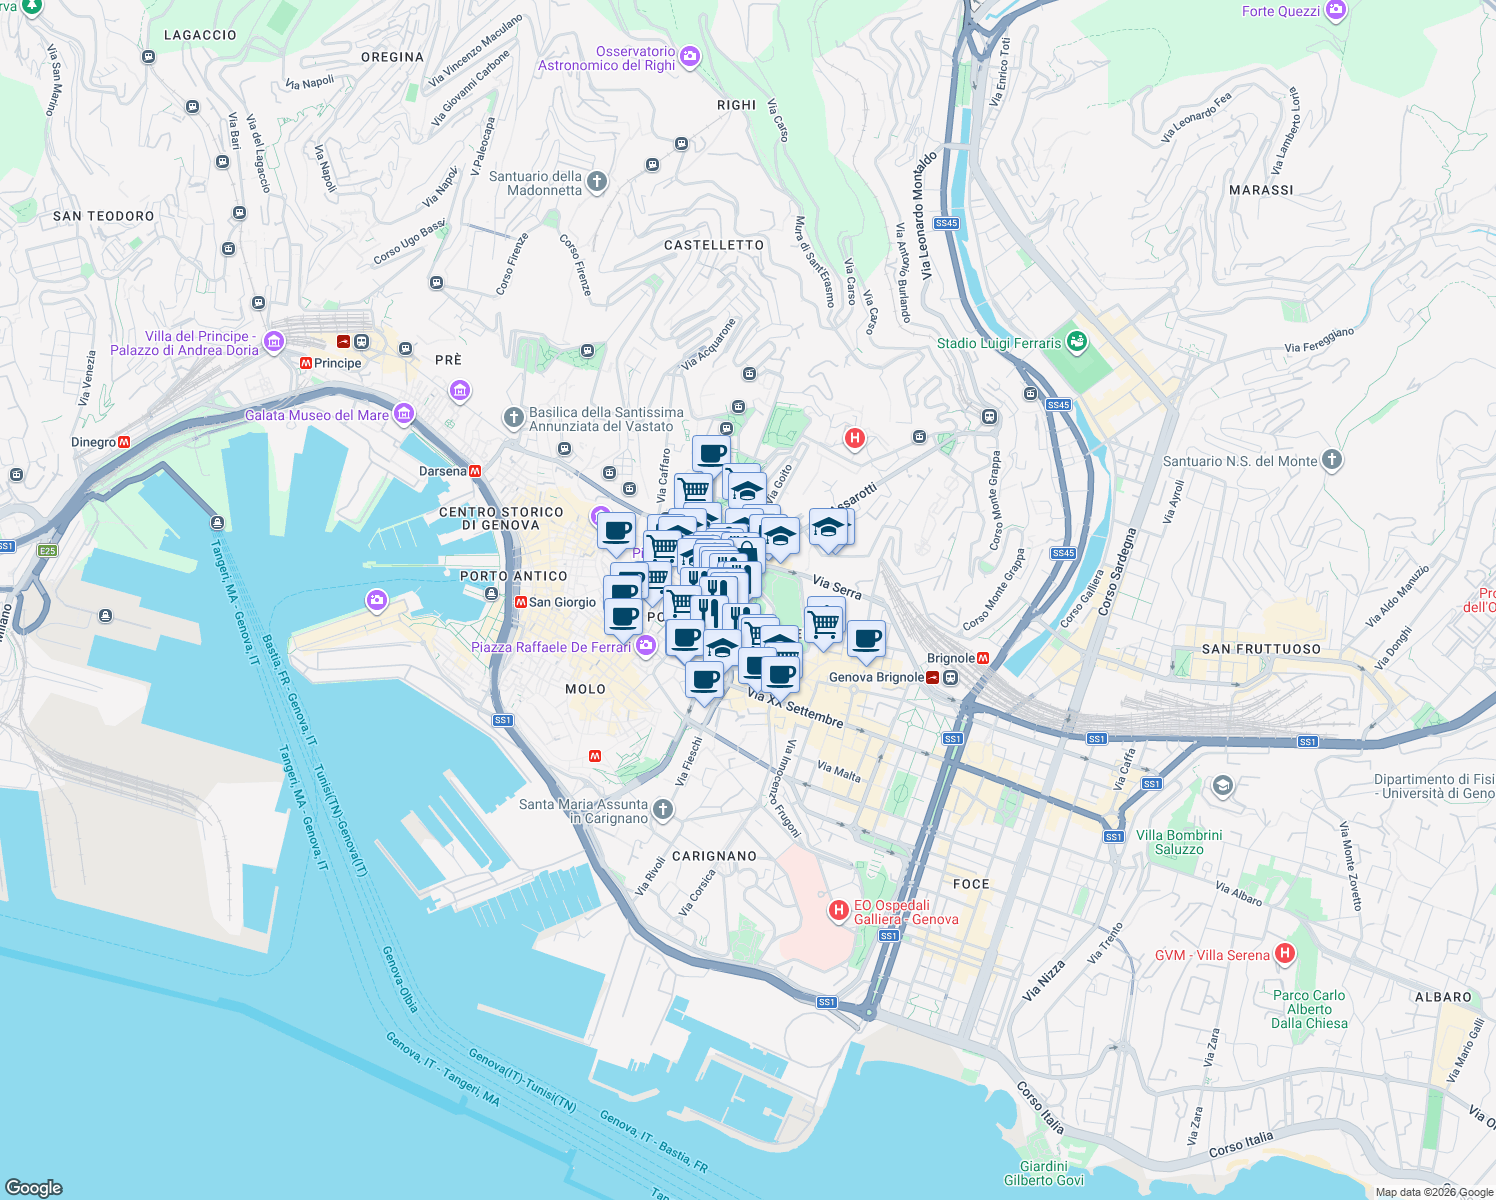1496x1200 pixels.
Task: Click the coffee cup marker near Via Caffaro
Action: 712,452
